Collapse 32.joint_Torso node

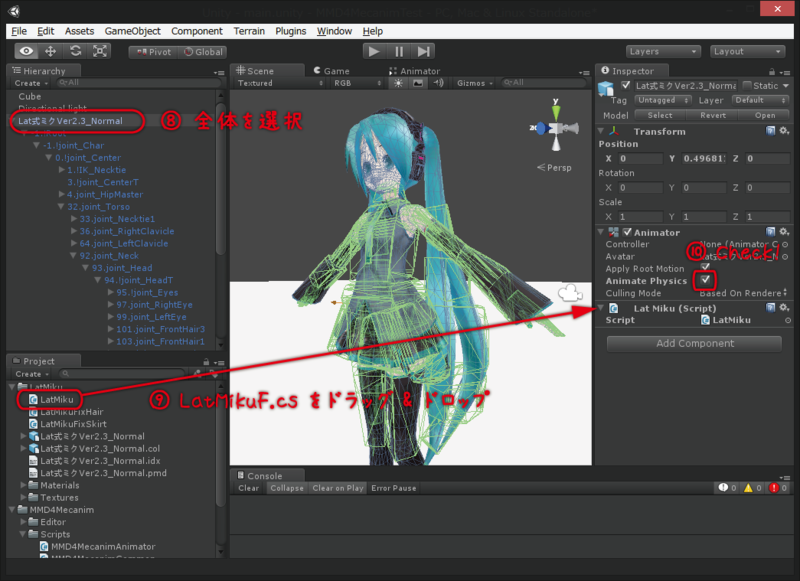tap(61, 207)
